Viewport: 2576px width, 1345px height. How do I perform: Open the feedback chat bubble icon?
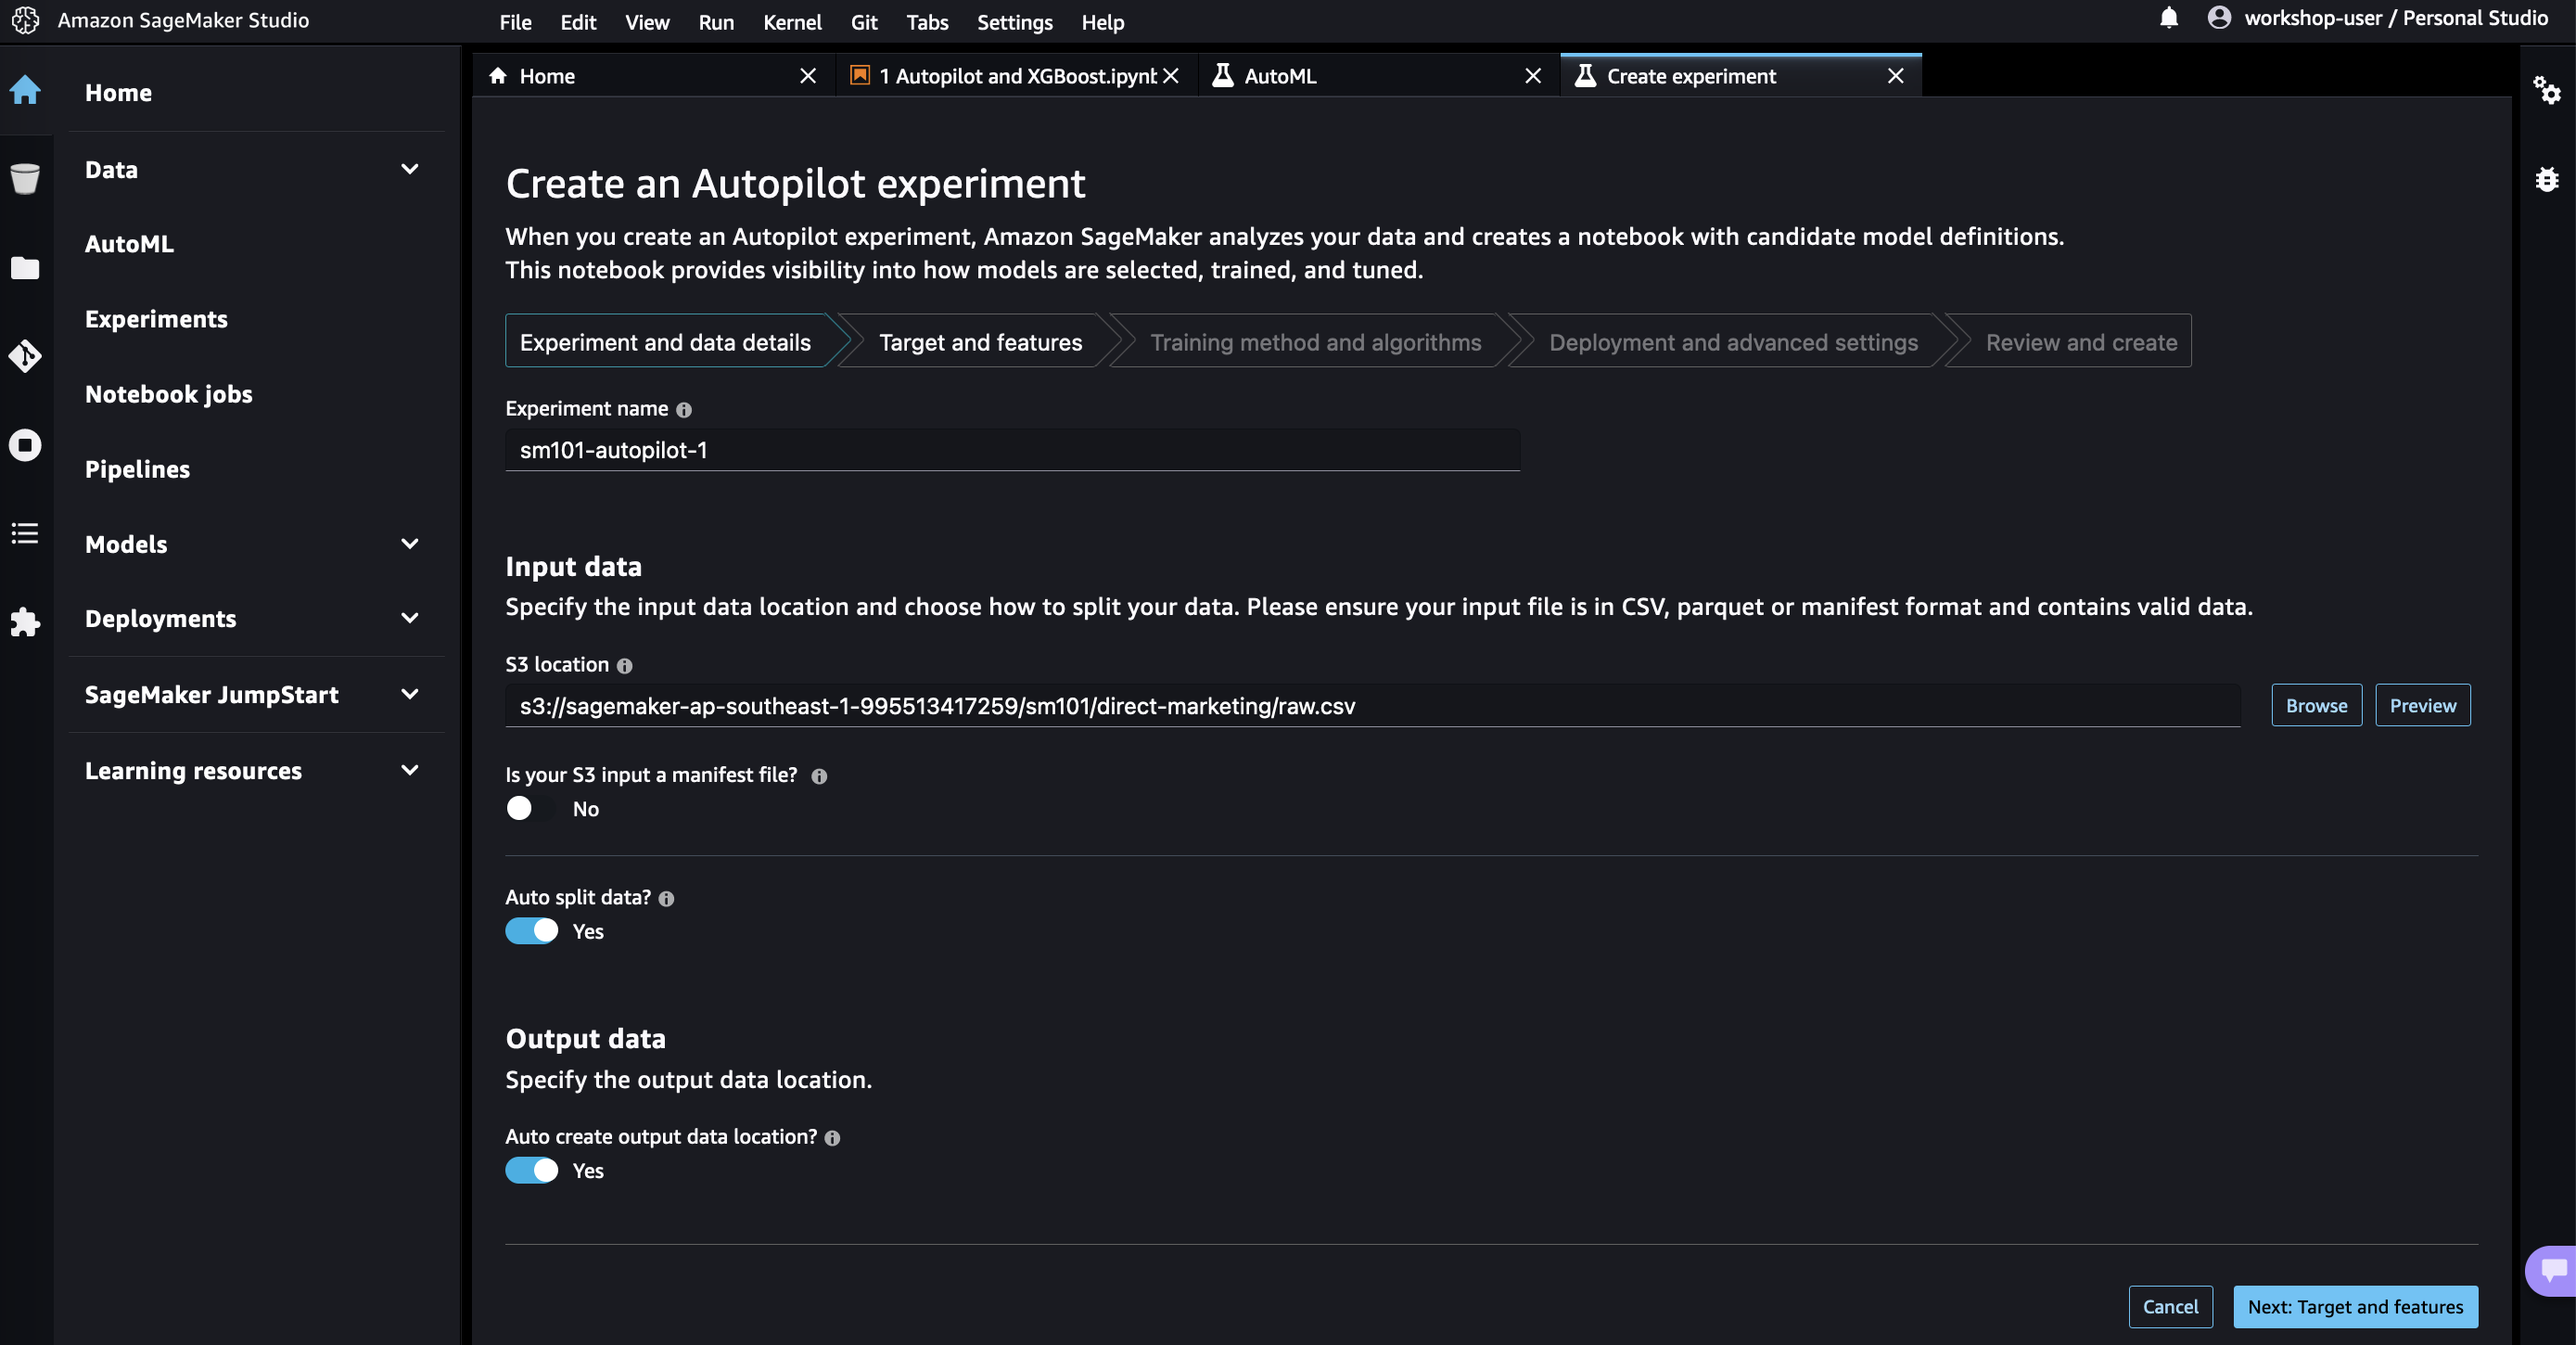2552,1271
